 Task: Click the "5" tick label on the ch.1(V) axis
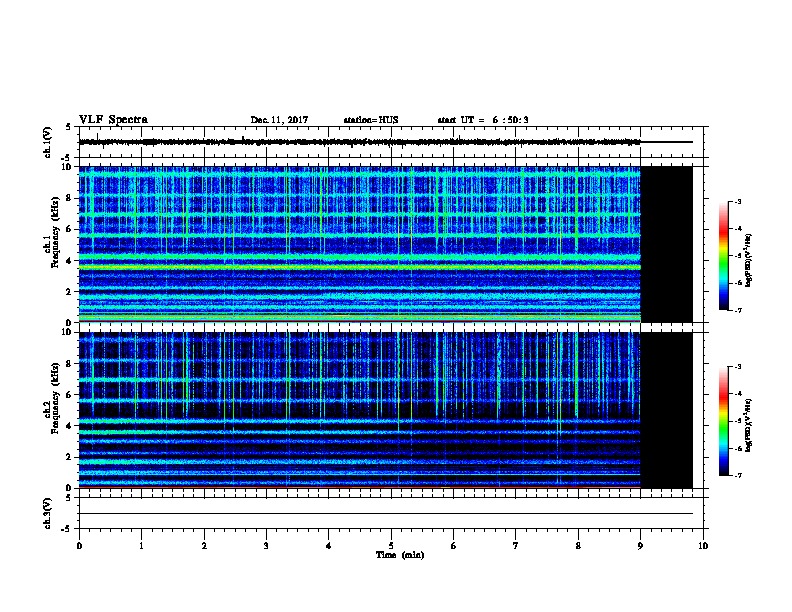[69, 127]
